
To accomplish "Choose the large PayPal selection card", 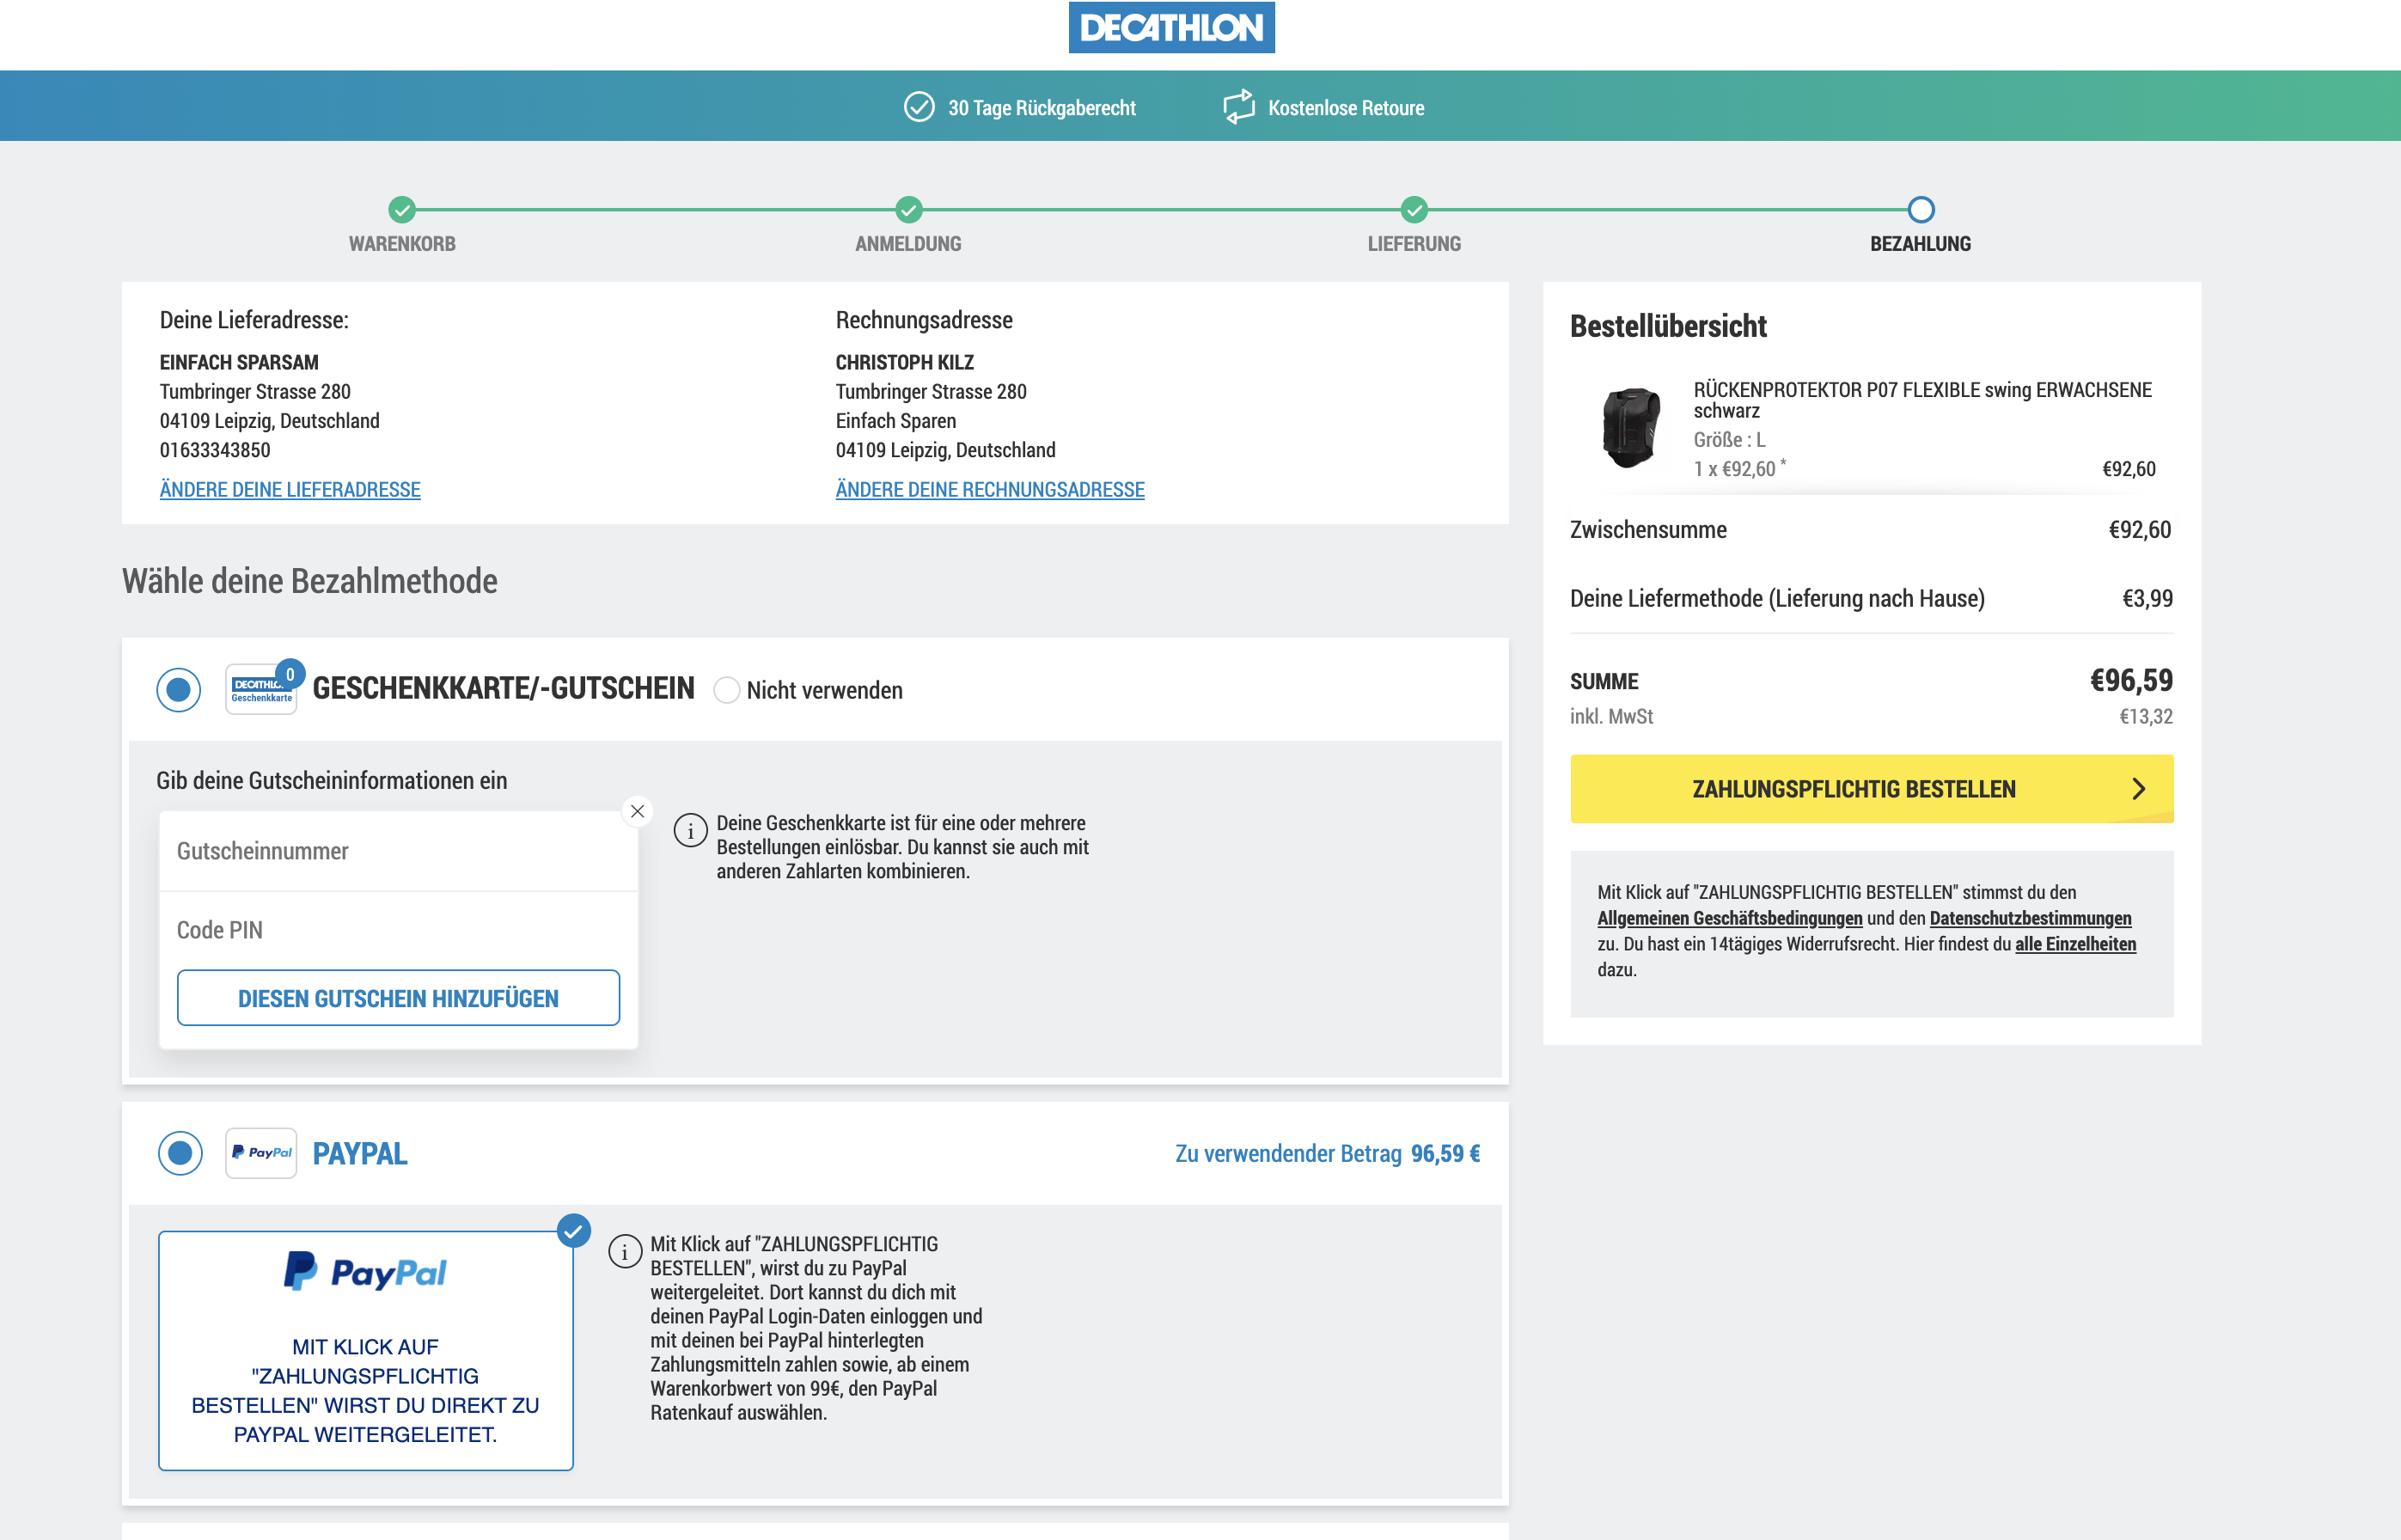I will click(x=366, y=1351).
